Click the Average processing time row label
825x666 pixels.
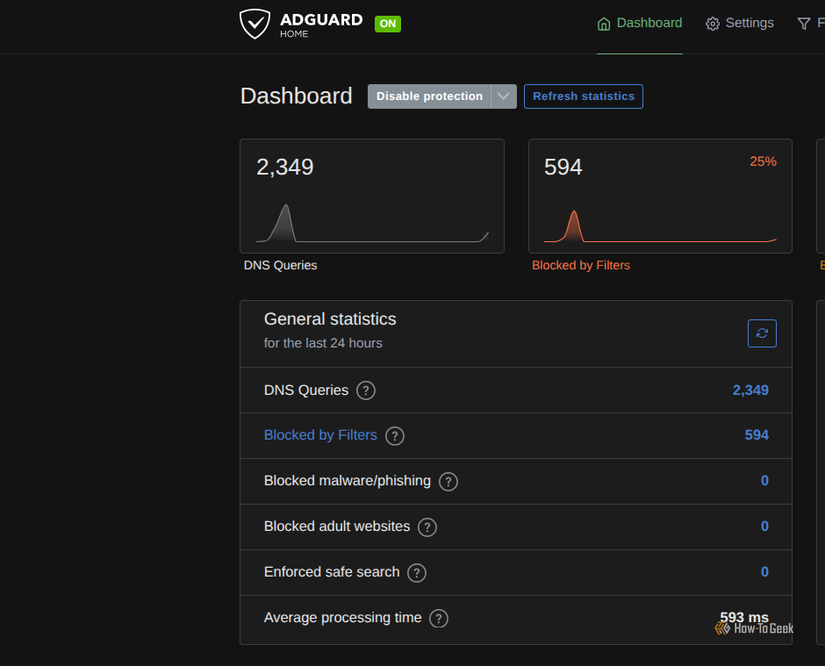click(x=343, y=618)
